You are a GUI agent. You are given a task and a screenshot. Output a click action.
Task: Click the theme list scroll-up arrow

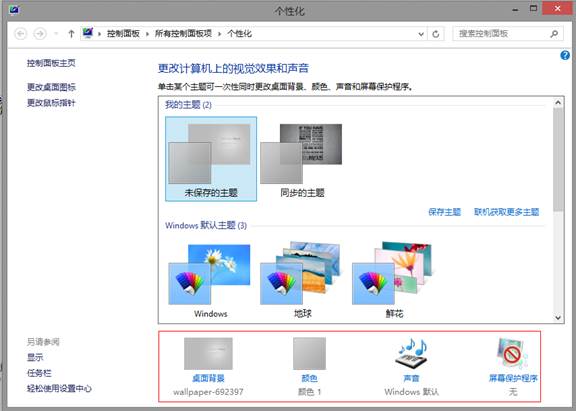click(x=558, y=102)
